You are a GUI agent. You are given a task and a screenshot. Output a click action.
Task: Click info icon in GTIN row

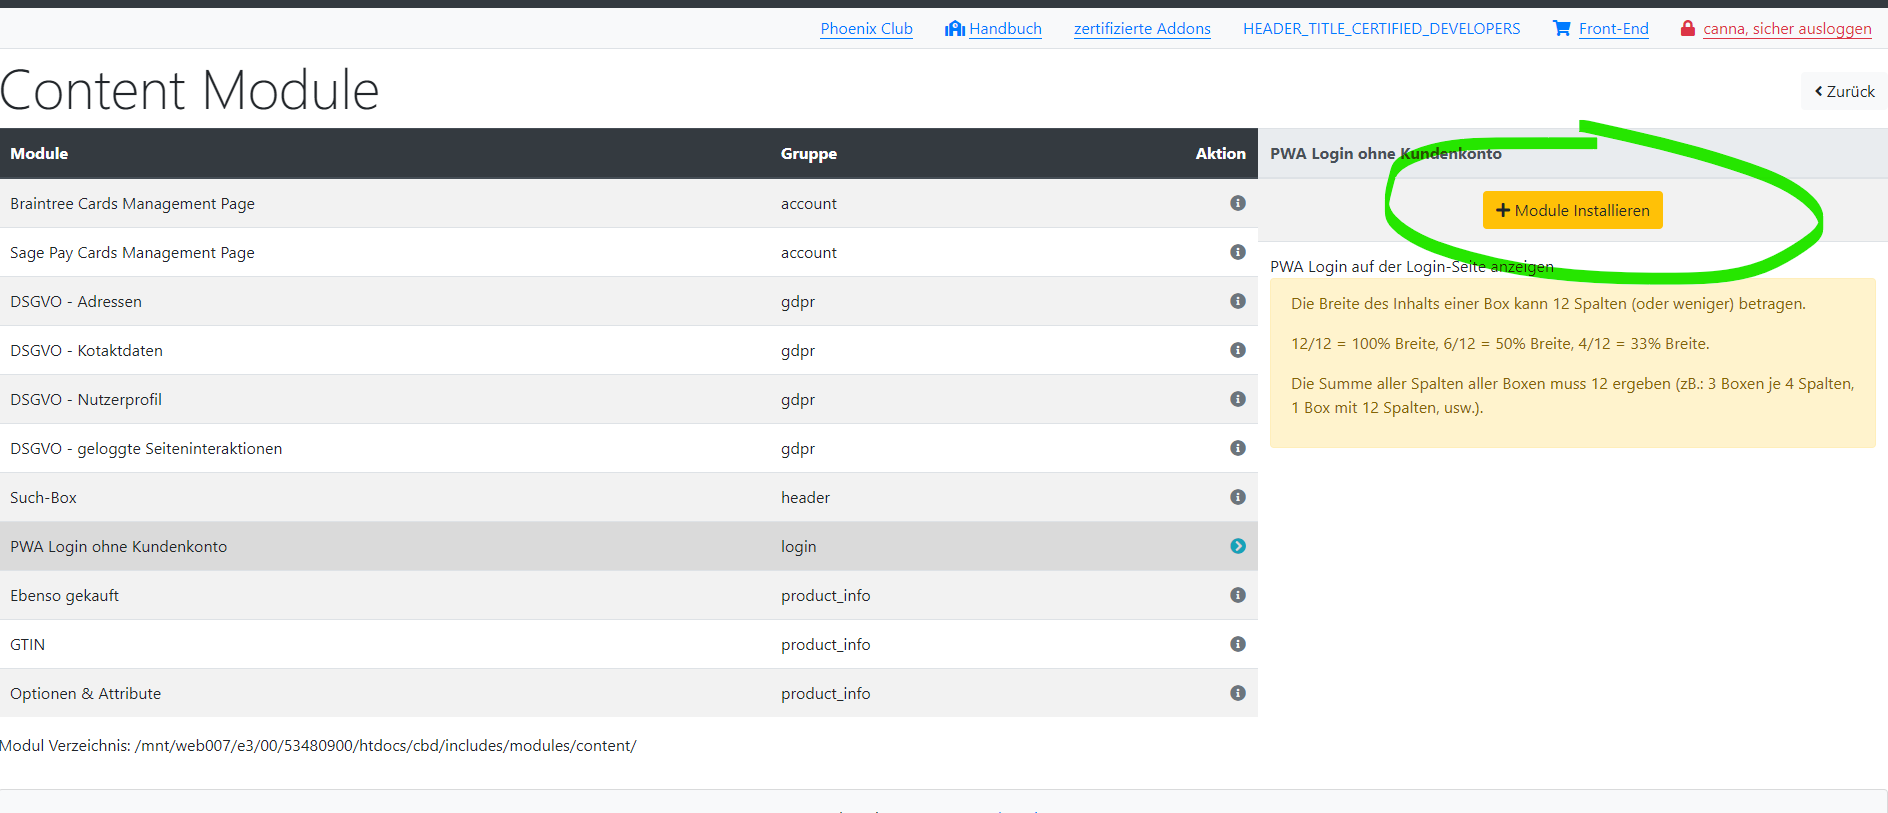1238,644
